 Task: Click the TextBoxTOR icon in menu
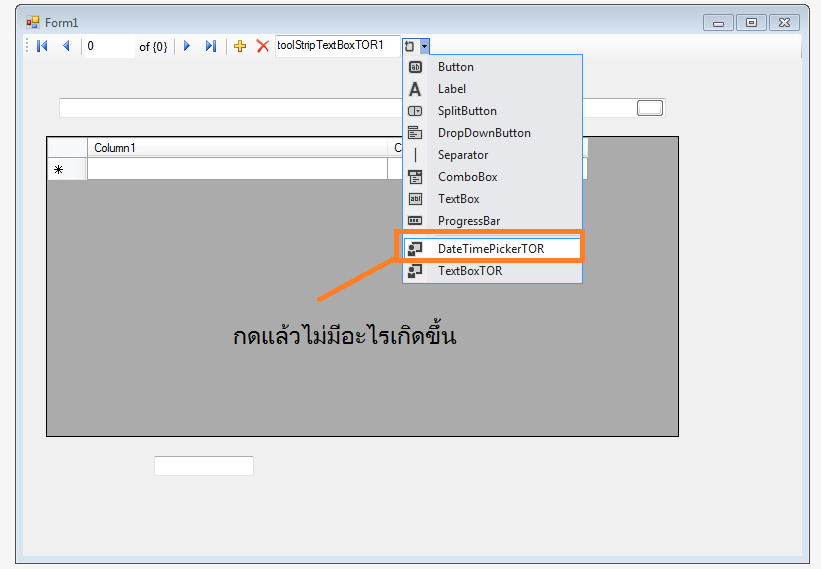(415, 271)
